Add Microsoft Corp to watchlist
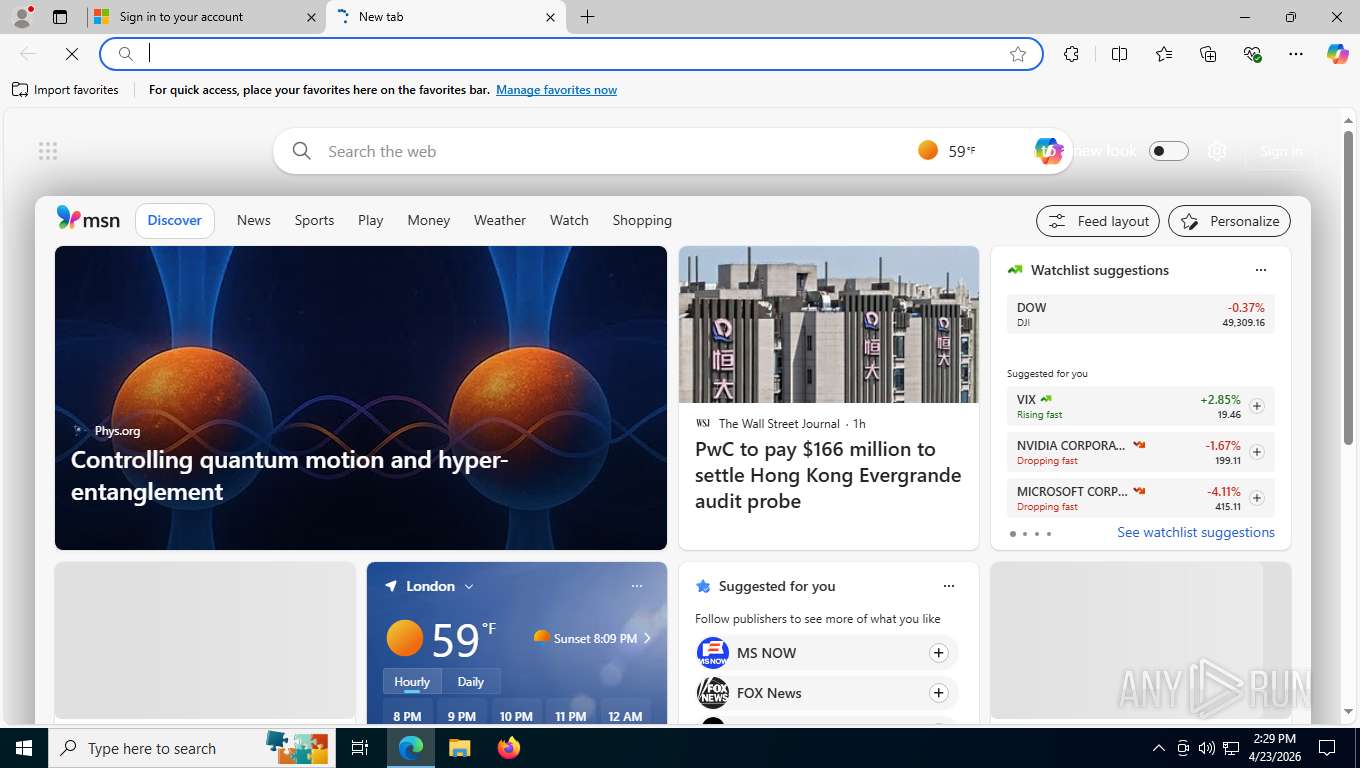 coord(1257,498)
